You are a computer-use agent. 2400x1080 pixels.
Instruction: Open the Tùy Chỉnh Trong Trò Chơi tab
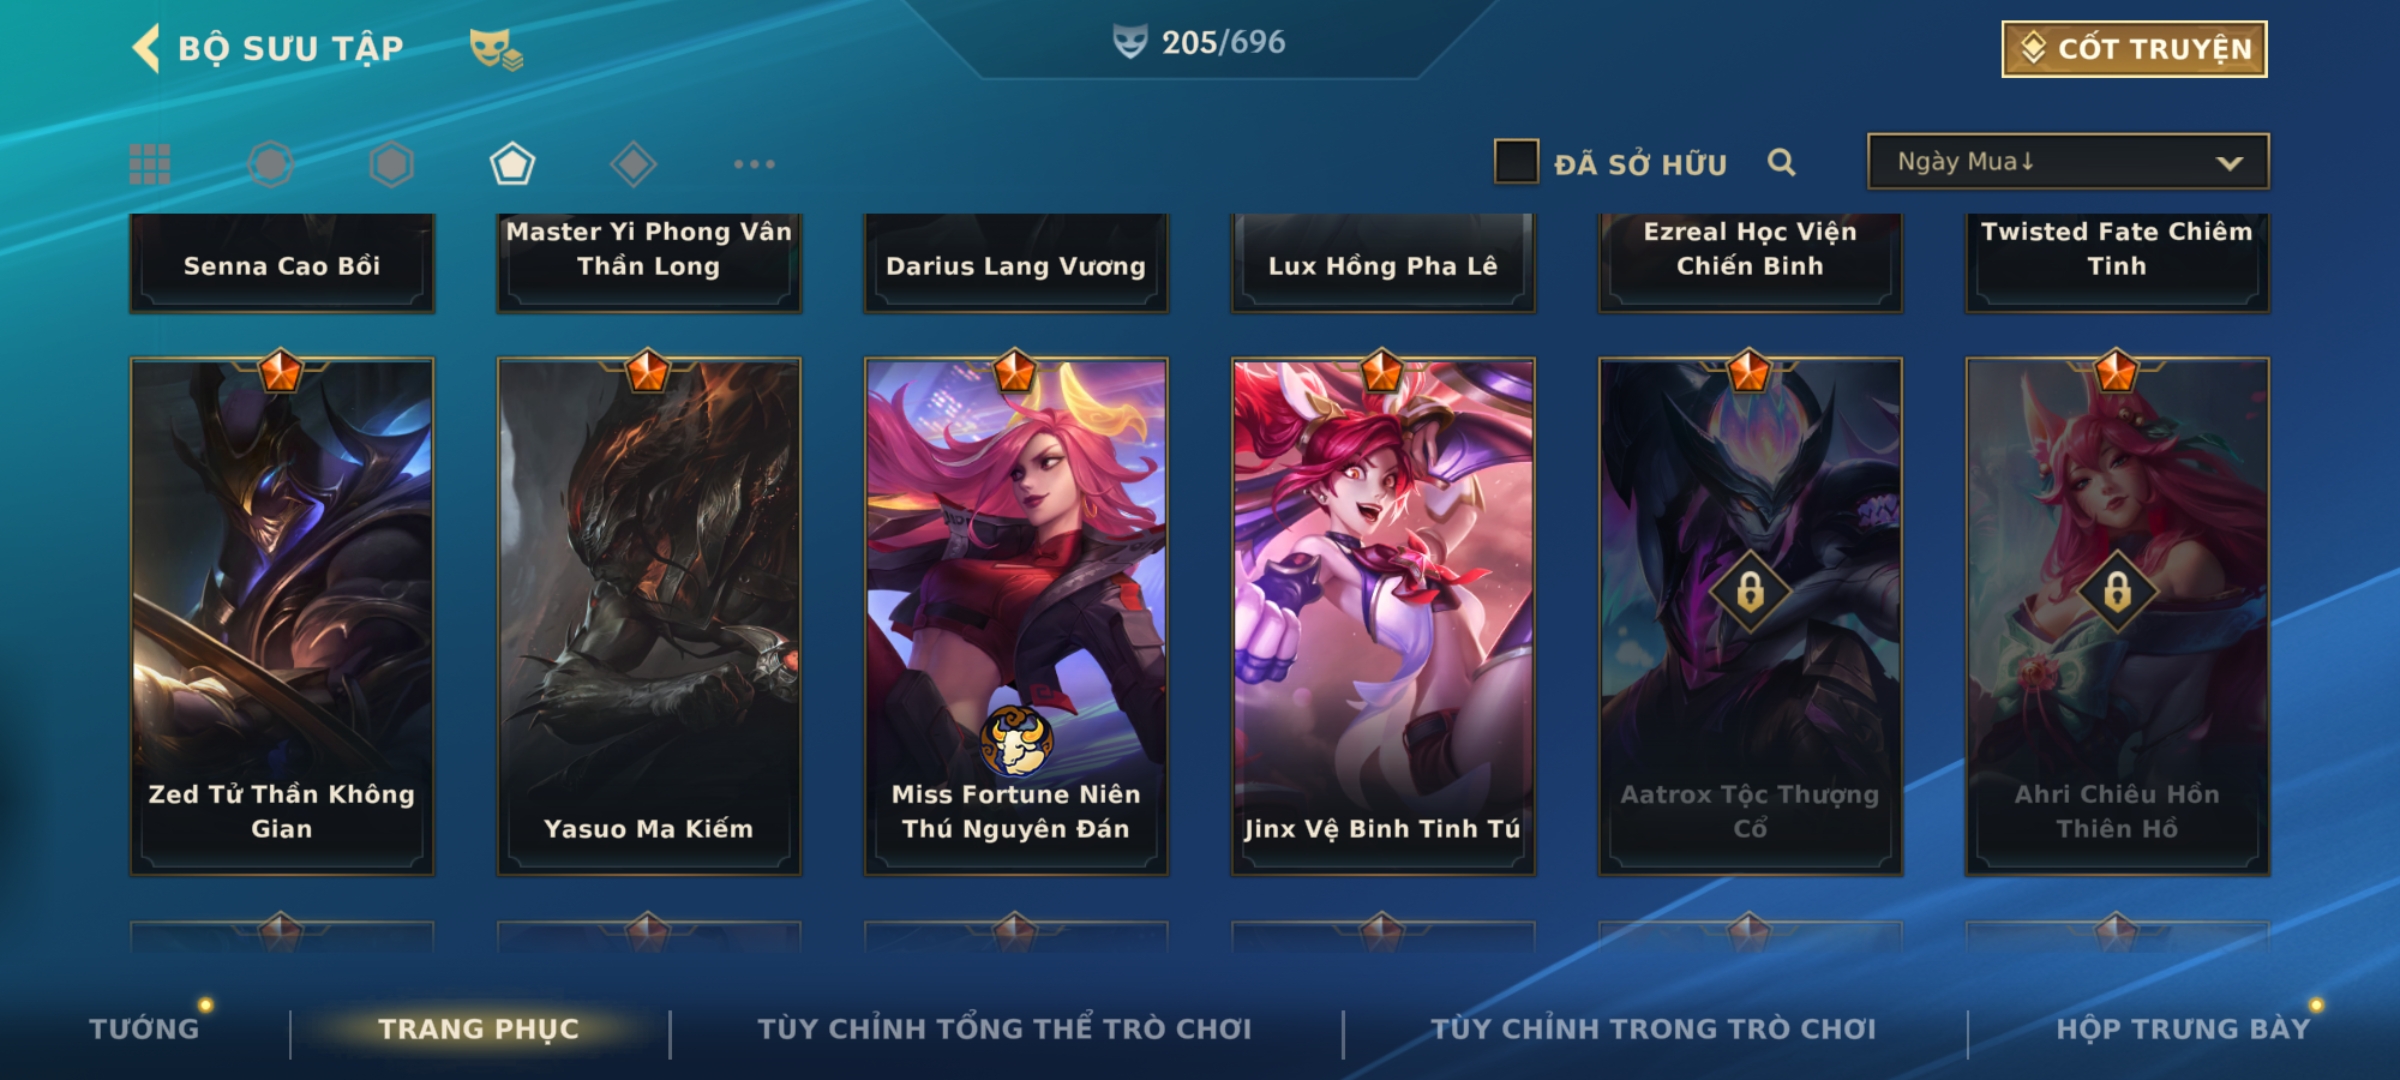[x=1653, y=1029]
